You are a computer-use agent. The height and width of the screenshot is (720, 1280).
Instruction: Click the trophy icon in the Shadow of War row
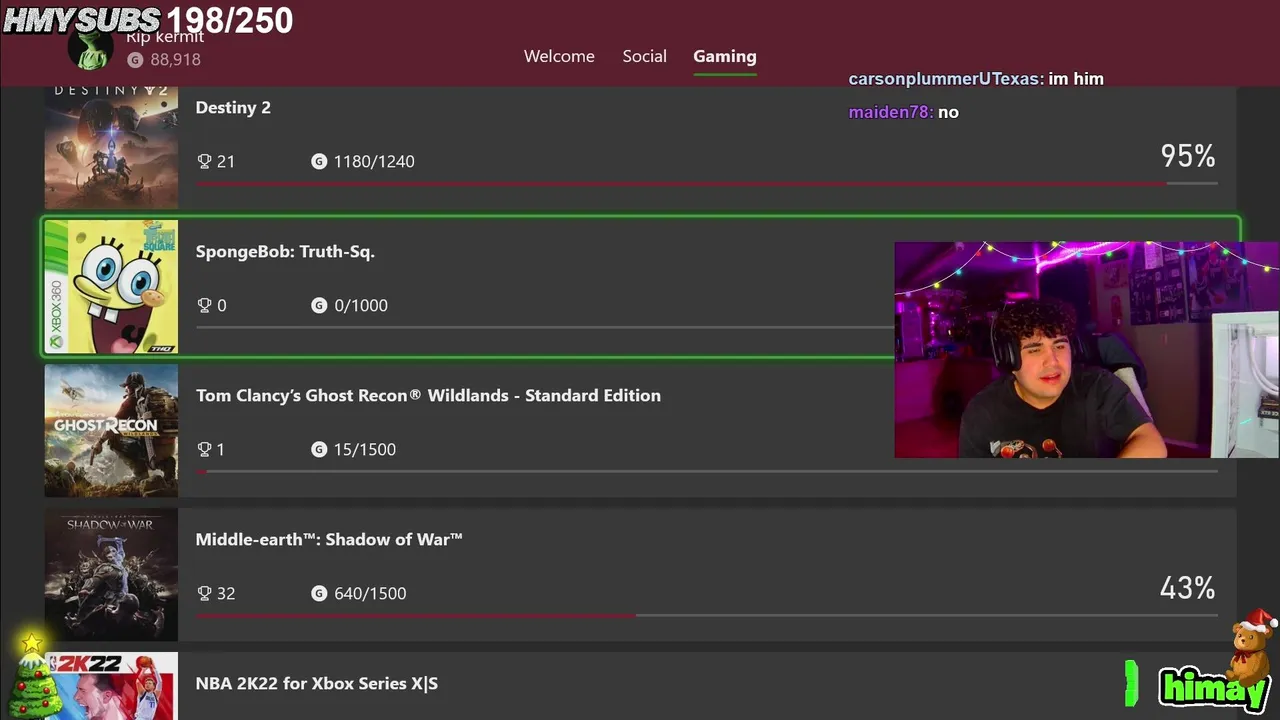pos(205,593)
